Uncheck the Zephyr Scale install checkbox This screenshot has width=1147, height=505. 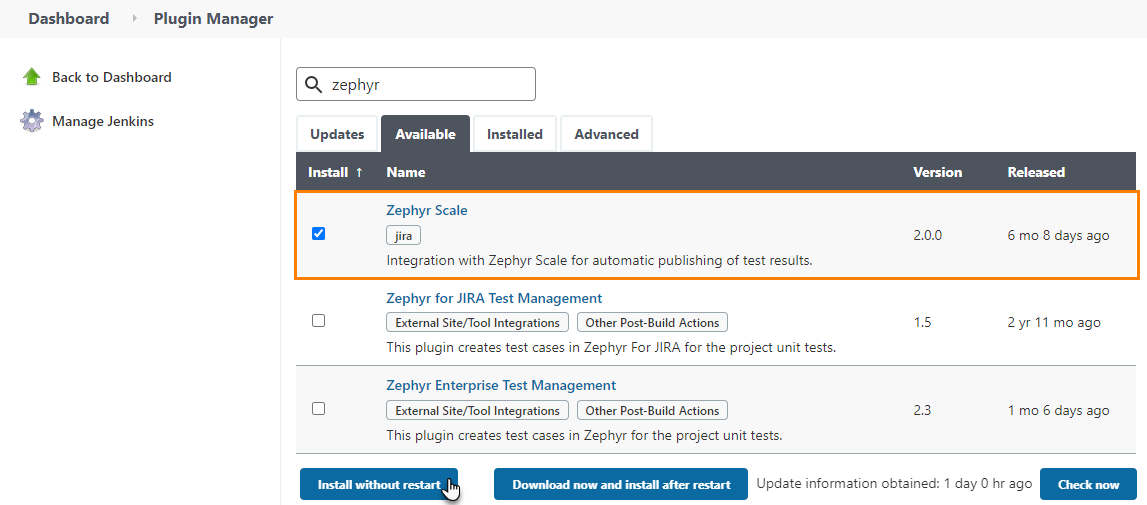point(318,234)
